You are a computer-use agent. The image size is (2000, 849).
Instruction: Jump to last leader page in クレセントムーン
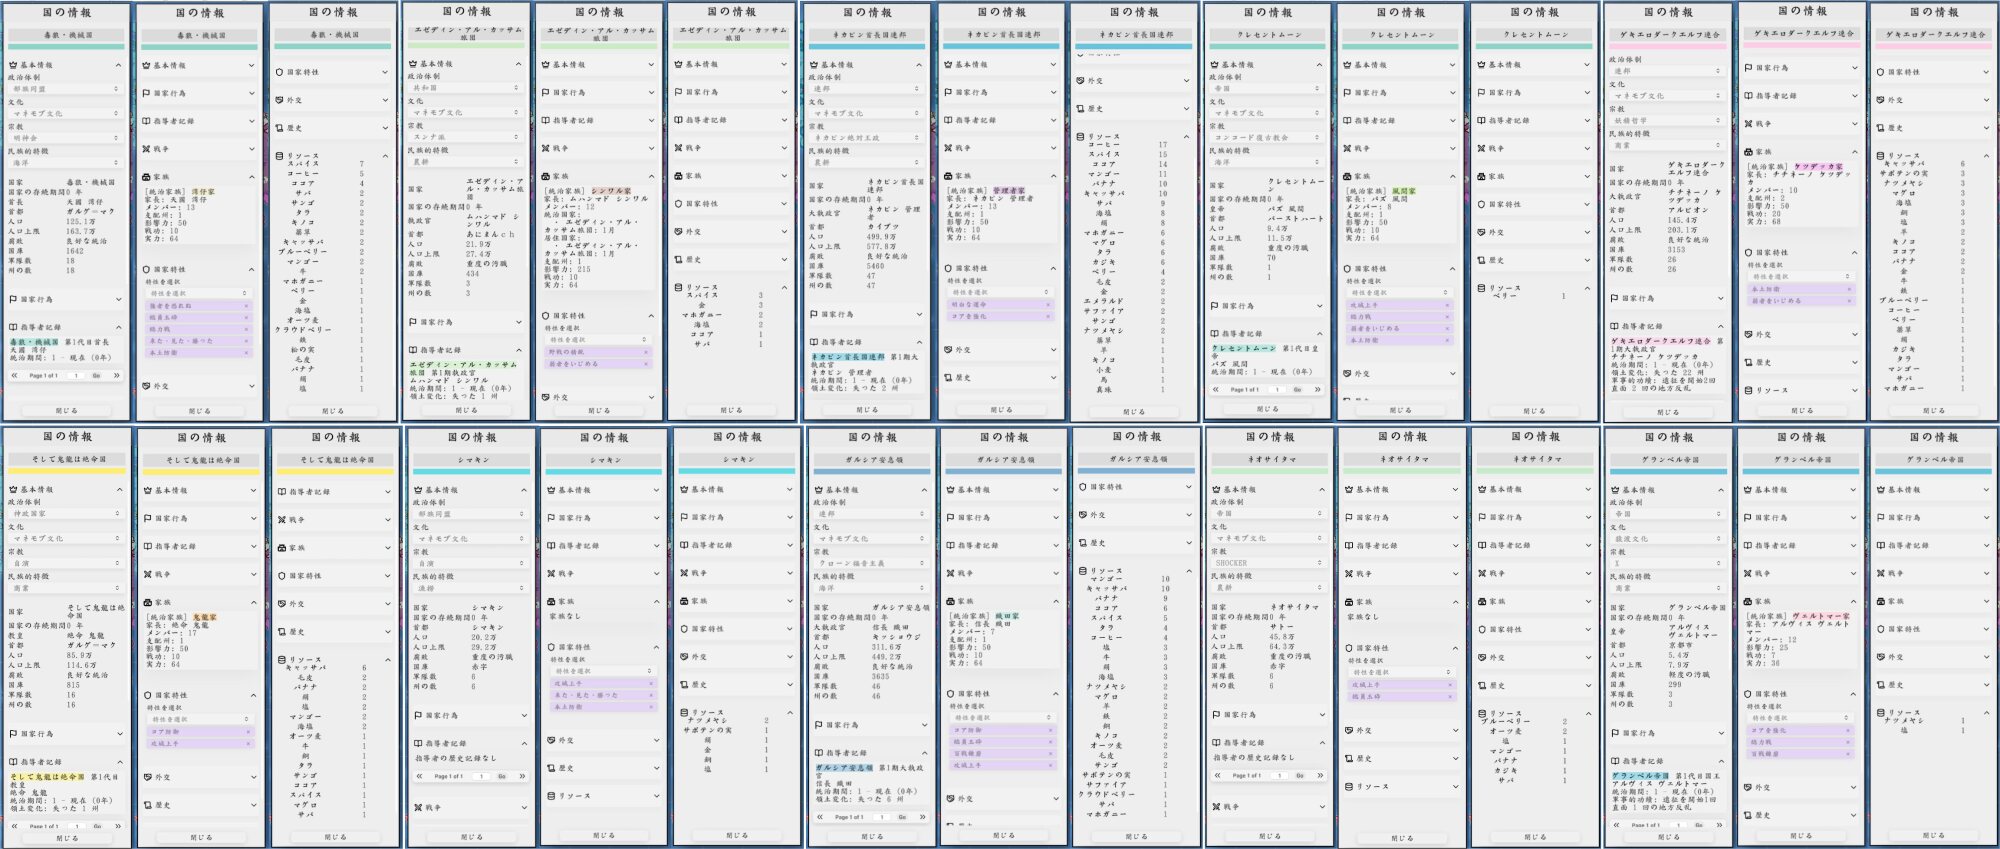pyautogui.click(x=1318, y=389)
